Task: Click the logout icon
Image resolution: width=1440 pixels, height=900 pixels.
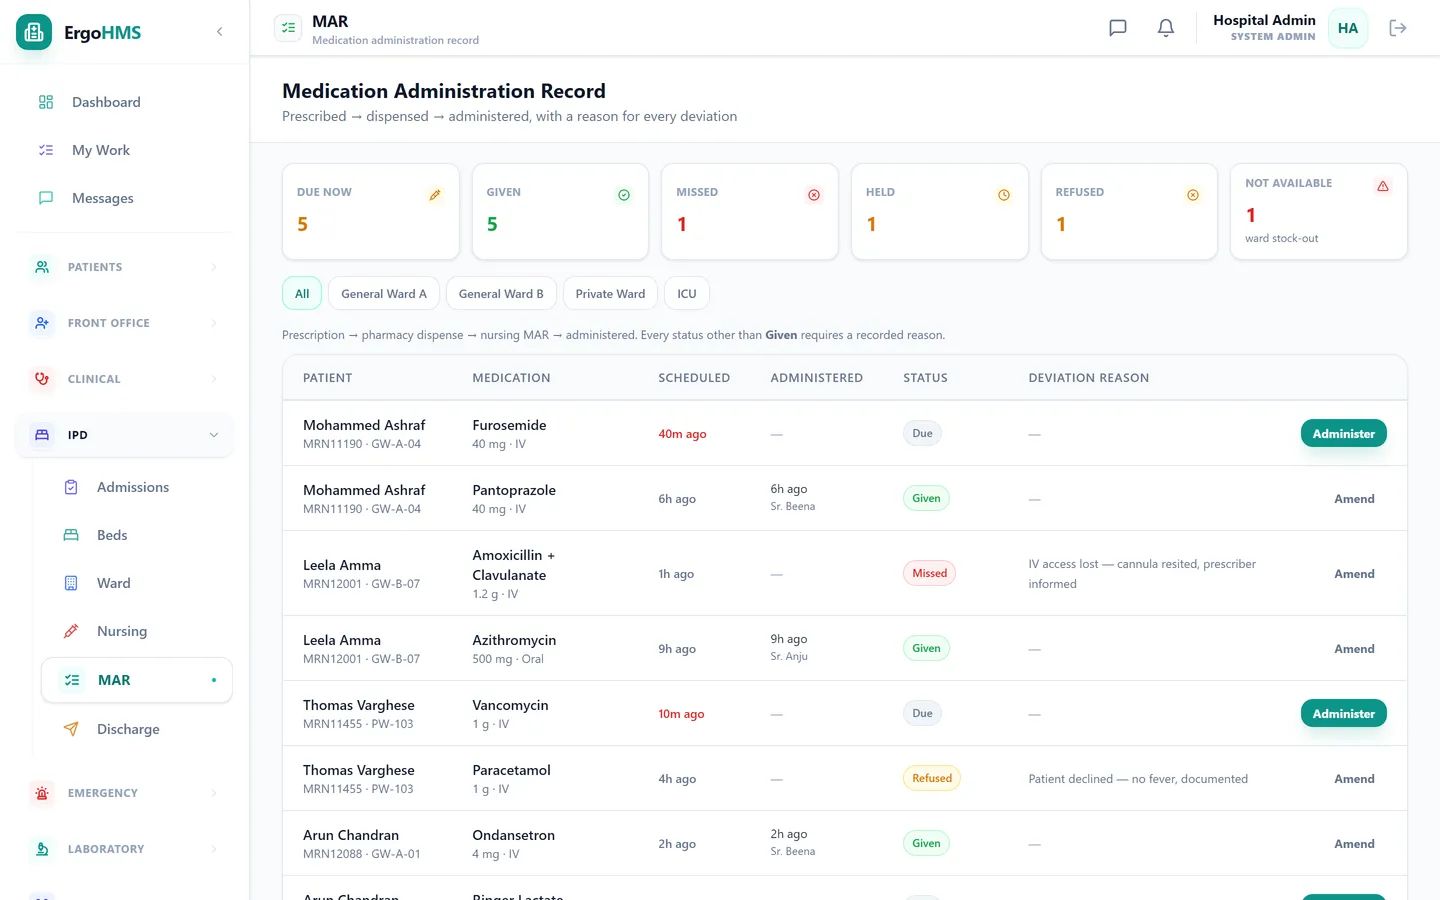Action: point(1398,28)
